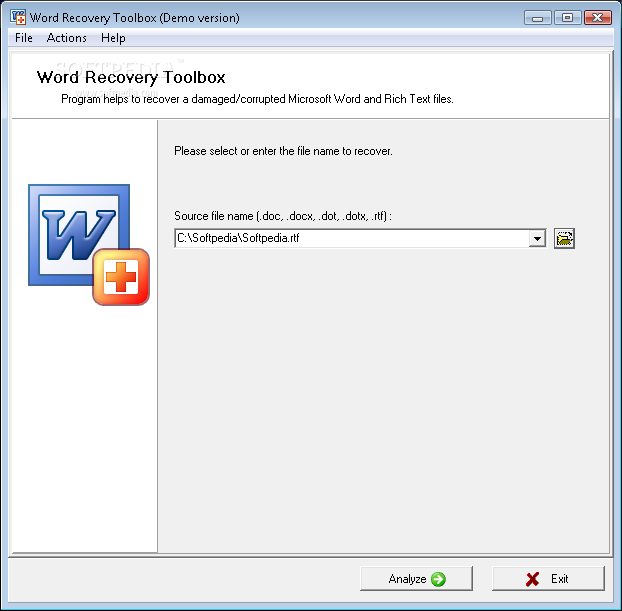Close the Word Recovery Toolbox window
This screenshot has height=611, width=622.
(x=598, y=18)
